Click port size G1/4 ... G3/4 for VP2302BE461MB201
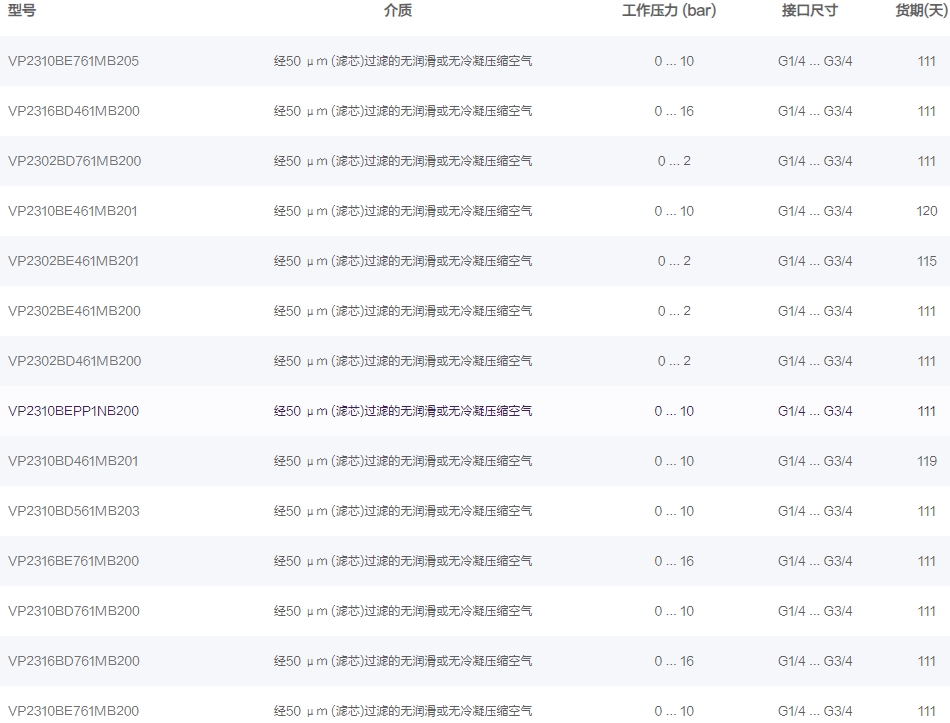 (815, 261)
